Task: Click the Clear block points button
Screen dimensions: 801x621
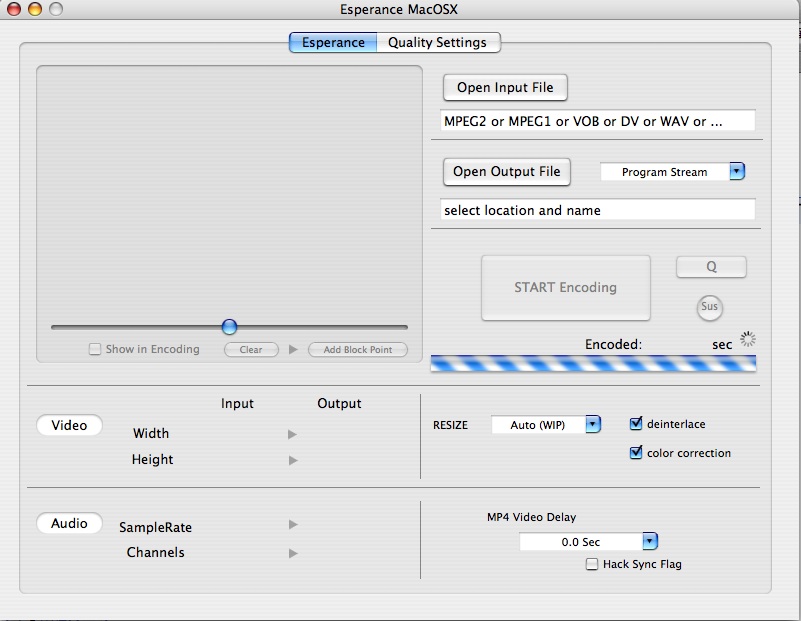Action: coord(251,350)
